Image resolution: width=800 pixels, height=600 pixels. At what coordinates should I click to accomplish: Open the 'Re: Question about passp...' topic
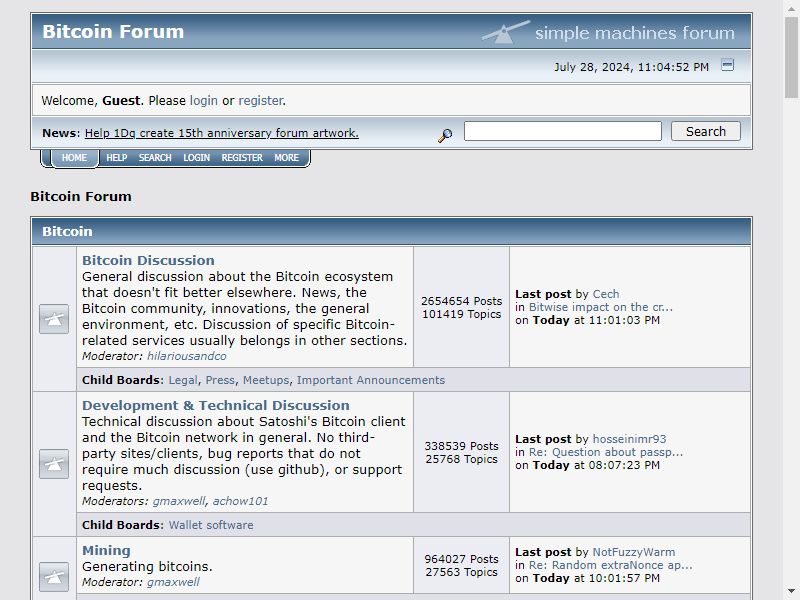pyautogui.click(x=606, y=452)
